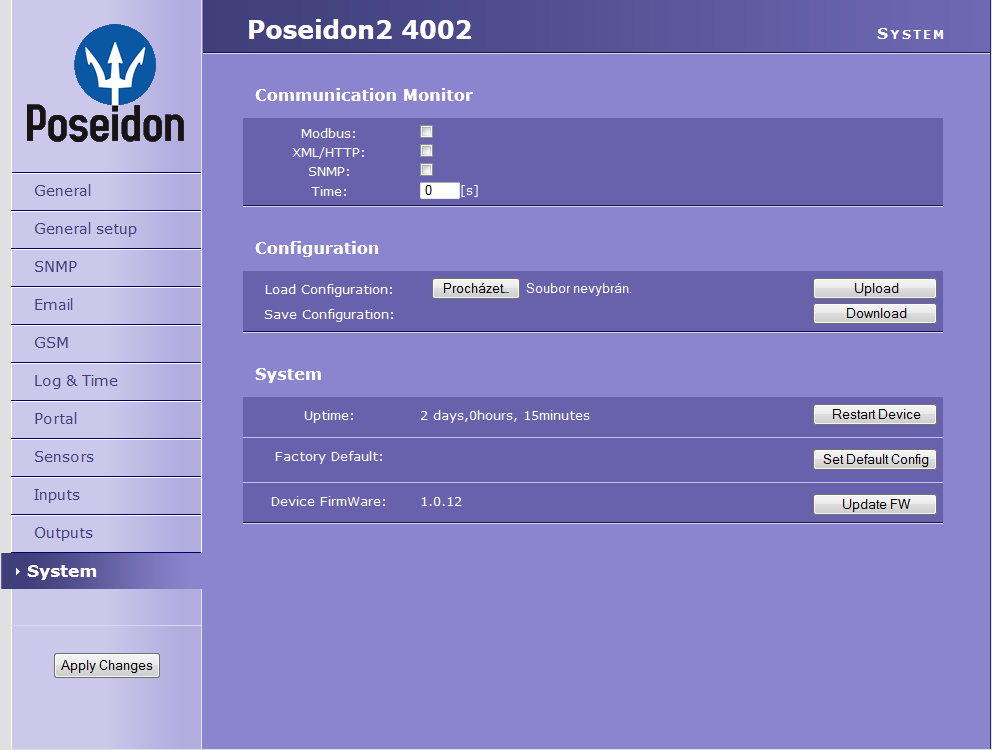This screenshot has width=992, height=750.
Task: Download the saved configuration
Action: pyautogui.click(x=875, y=314)
